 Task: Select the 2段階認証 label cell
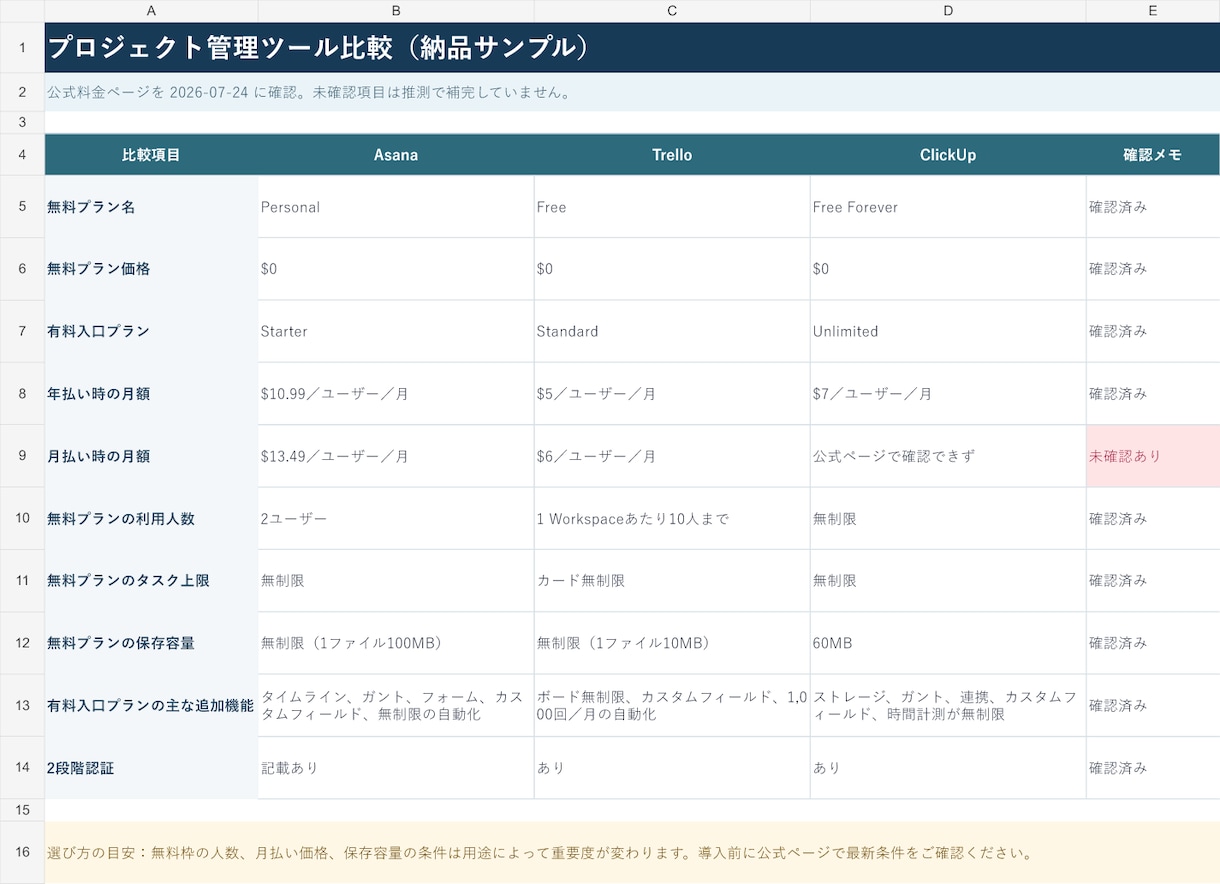pos(151,767)
